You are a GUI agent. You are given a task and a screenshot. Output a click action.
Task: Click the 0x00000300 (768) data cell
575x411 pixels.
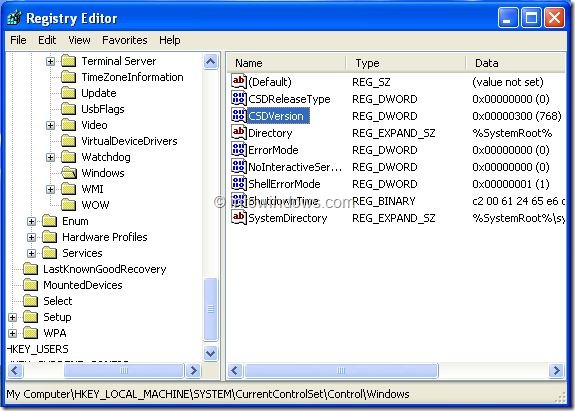pos(517,116)
